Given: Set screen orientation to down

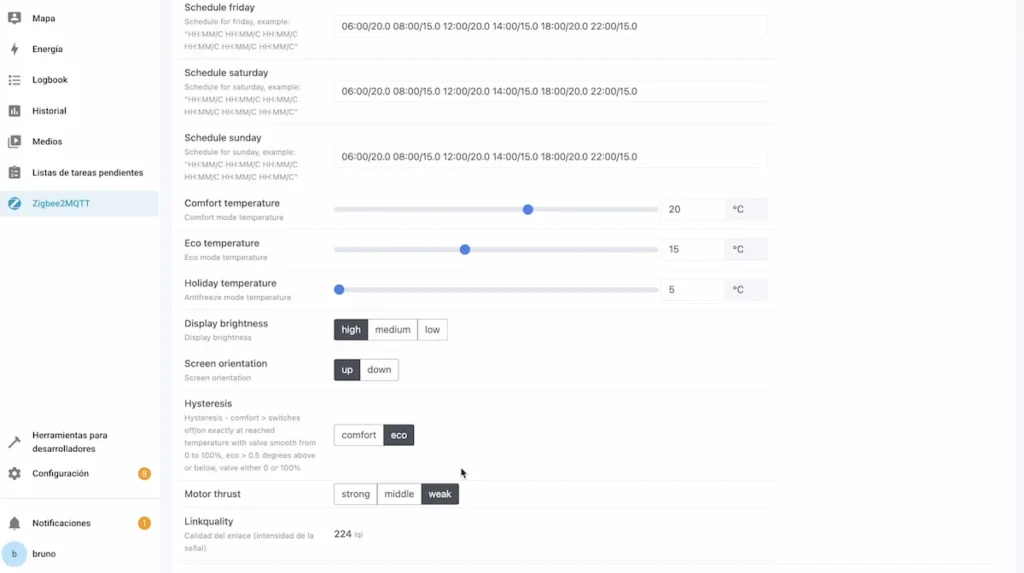Looking at the screenshot, I should (379, 370).
